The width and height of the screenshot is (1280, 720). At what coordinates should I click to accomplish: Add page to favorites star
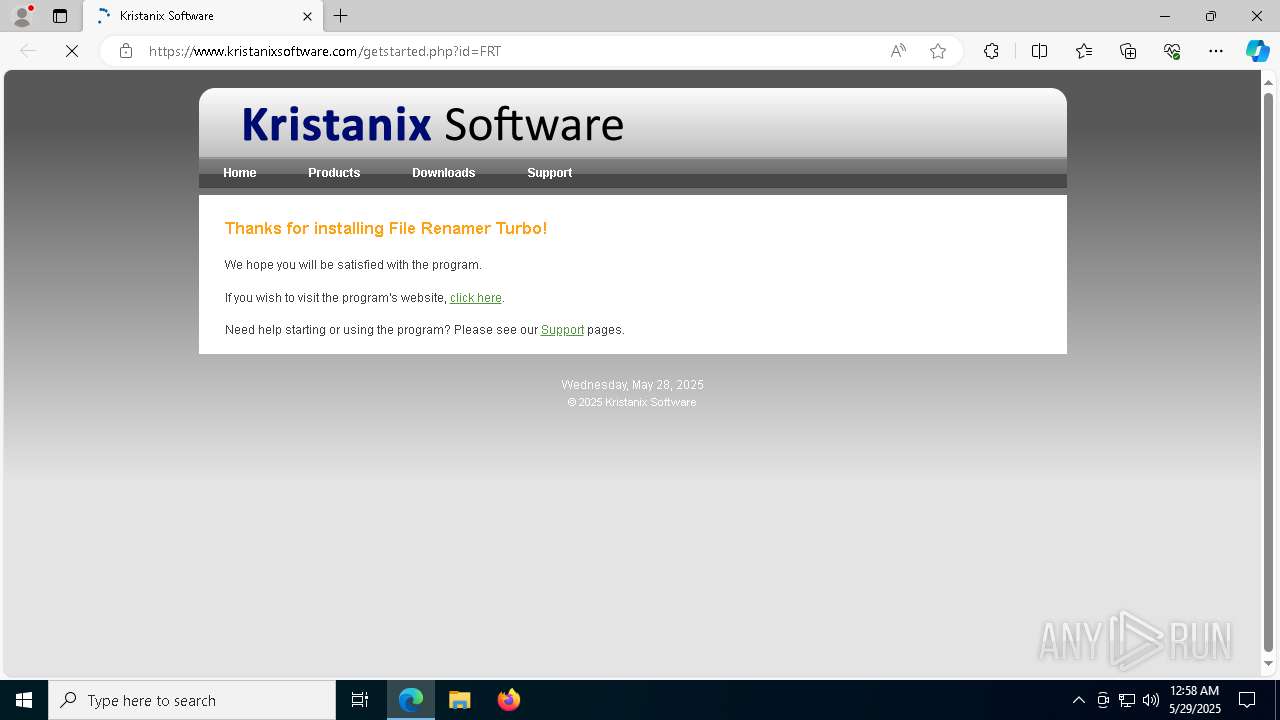click(938, 51)
